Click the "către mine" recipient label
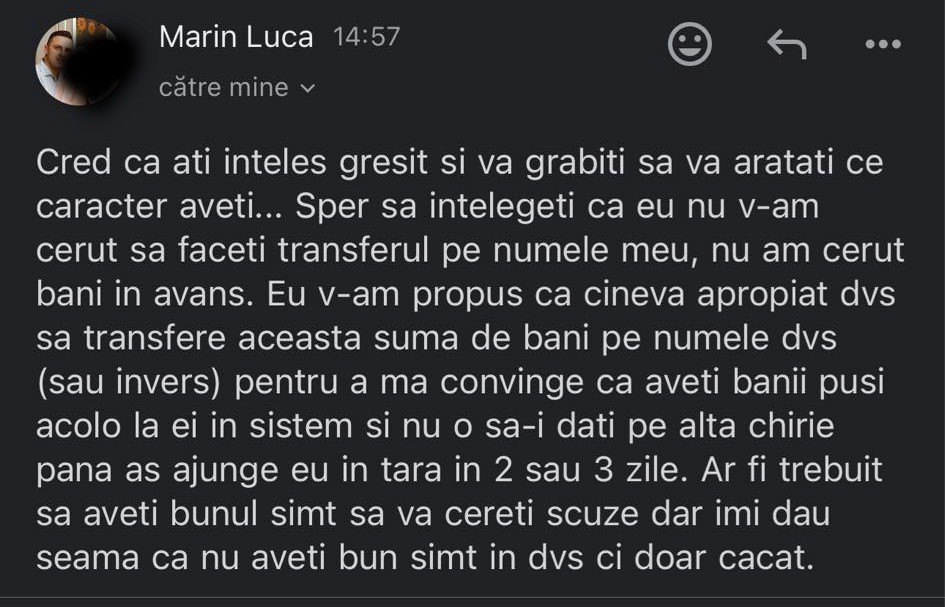Viewport: 945px width, 607px height. [x=223, y=88]
